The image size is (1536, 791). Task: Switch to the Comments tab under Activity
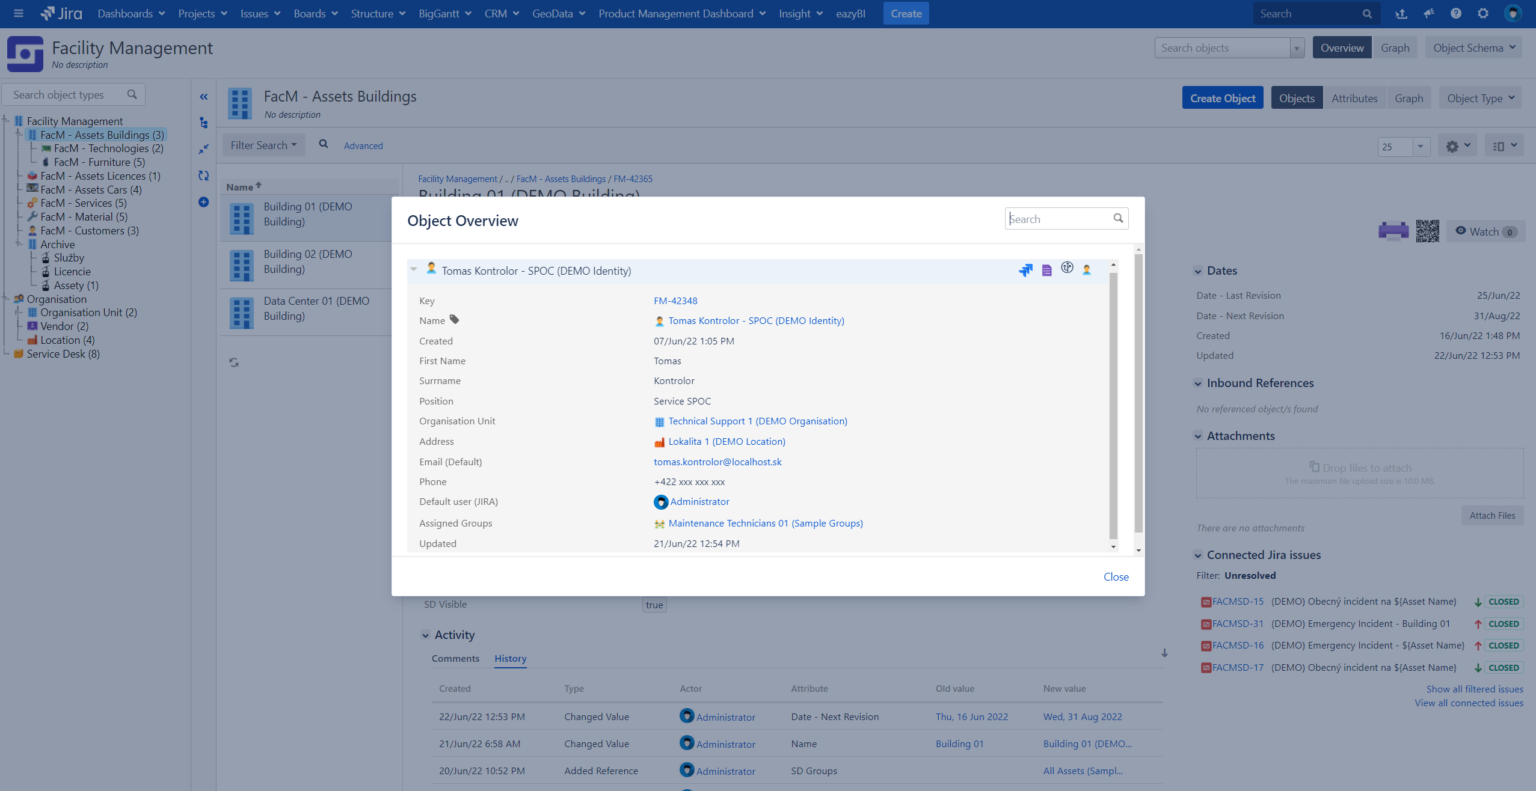pyautogui.click(x=455, y=658)
